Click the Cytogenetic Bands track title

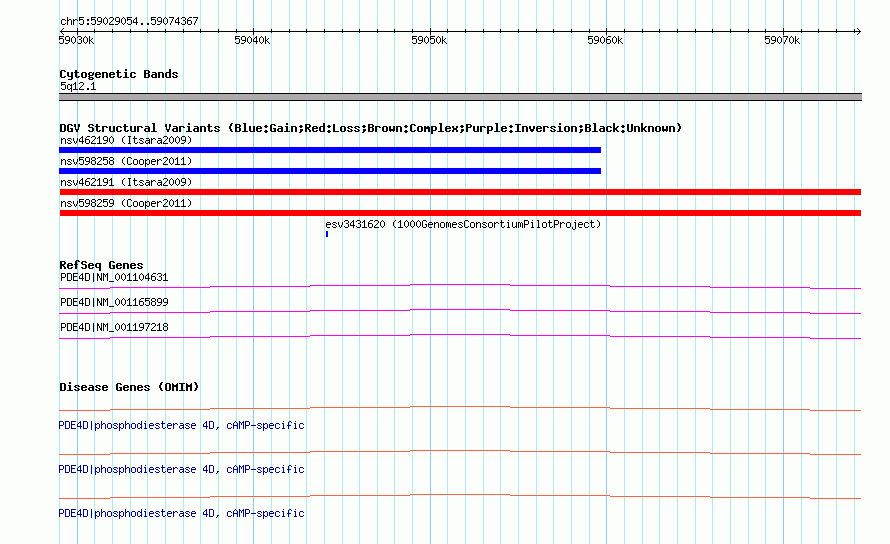pos(119,74)
